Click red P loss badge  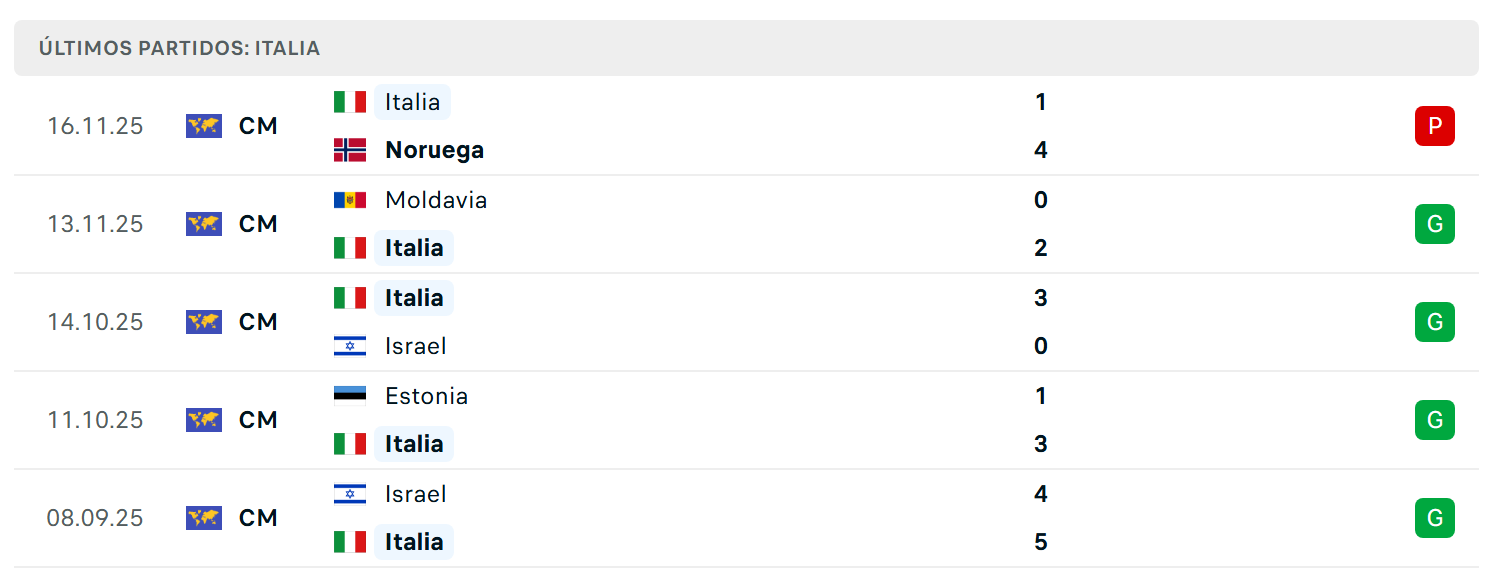pos(1435,126)
